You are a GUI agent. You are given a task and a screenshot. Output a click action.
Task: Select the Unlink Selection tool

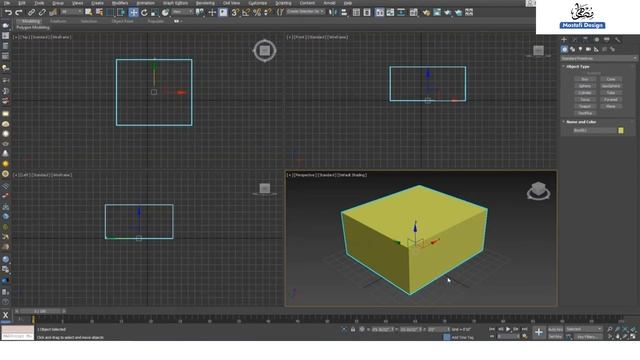tap(42, 13)
